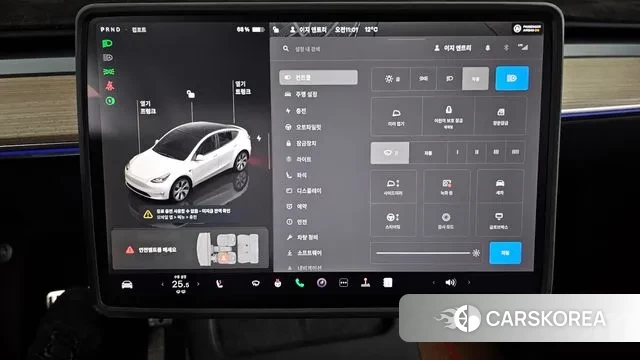Open the green phone app
The width and height of the screenshot is (640, 360).
click(x=300, y=283)
